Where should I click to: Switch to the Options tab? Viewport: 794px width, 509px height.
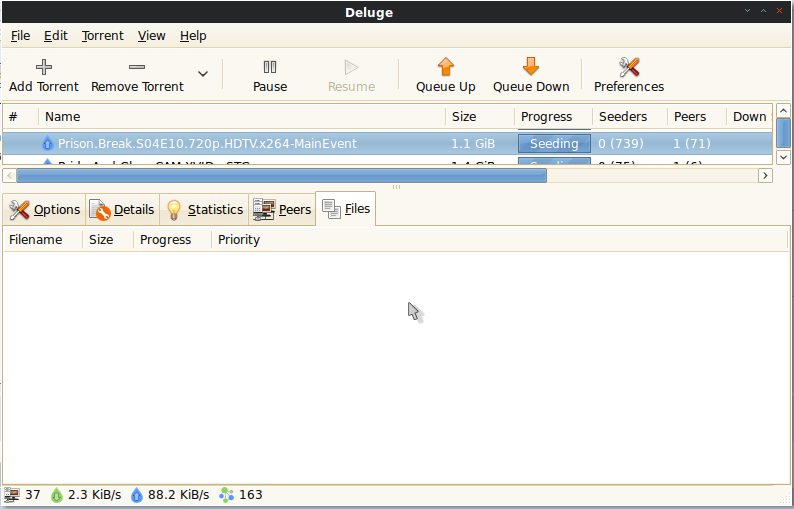click(45, 210)
